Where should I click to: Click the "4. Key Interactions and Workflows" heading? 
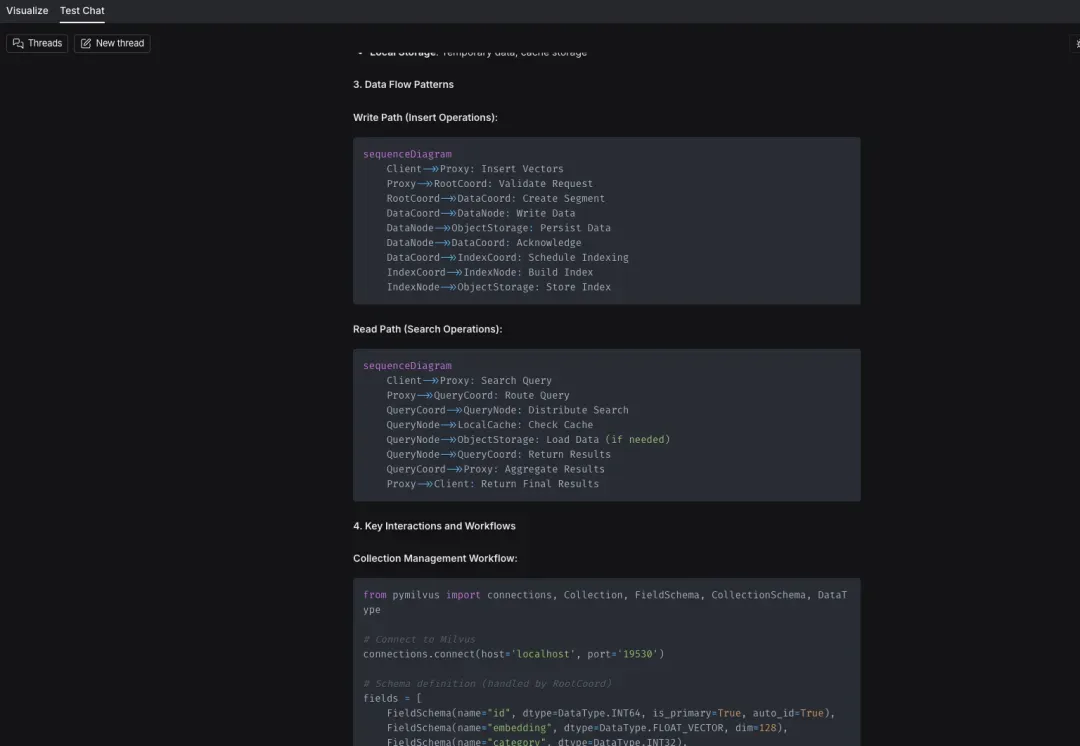[434, 526]
